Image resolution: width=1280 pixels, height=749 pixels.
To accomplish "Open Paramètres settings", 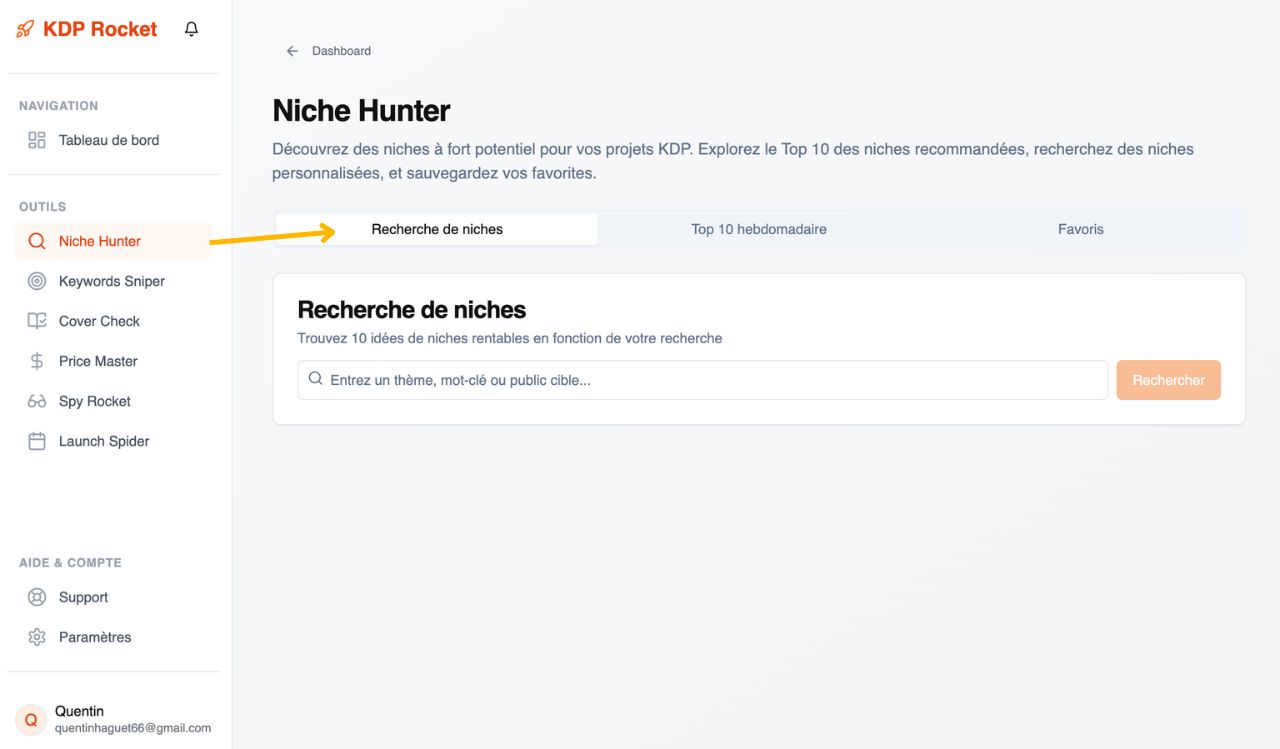I will [x=113, y=637].
